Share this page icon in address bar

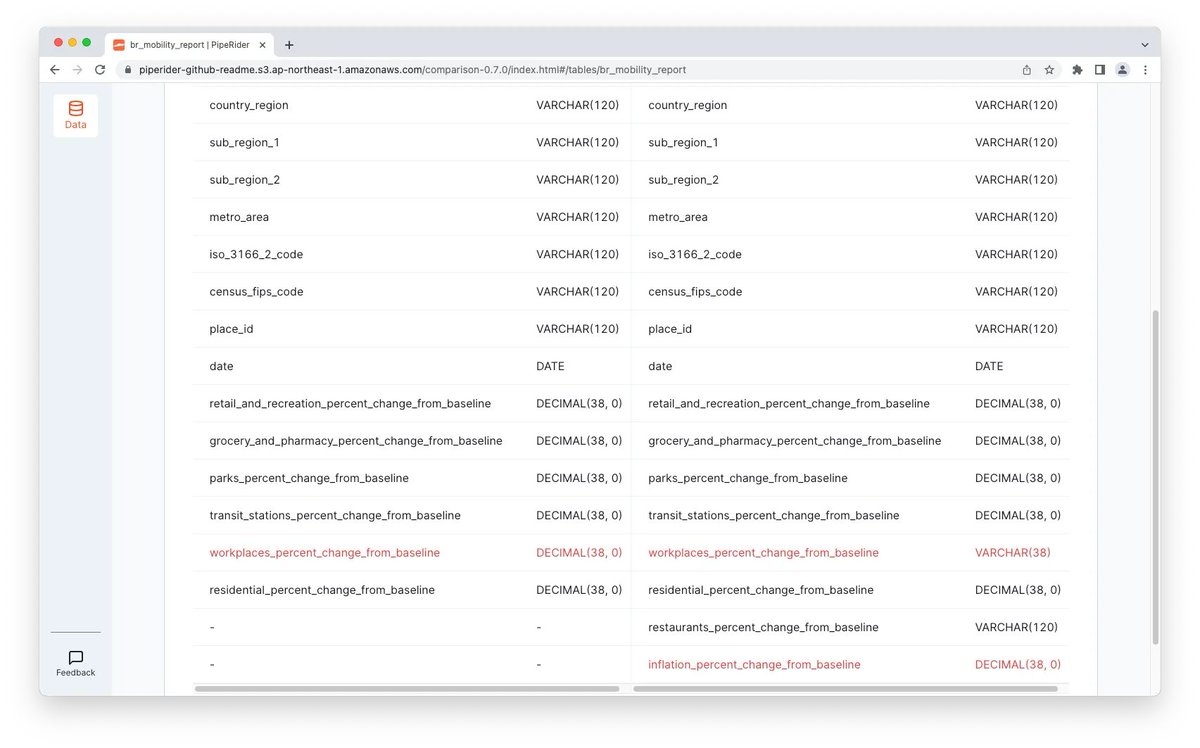click(1027, 70)
